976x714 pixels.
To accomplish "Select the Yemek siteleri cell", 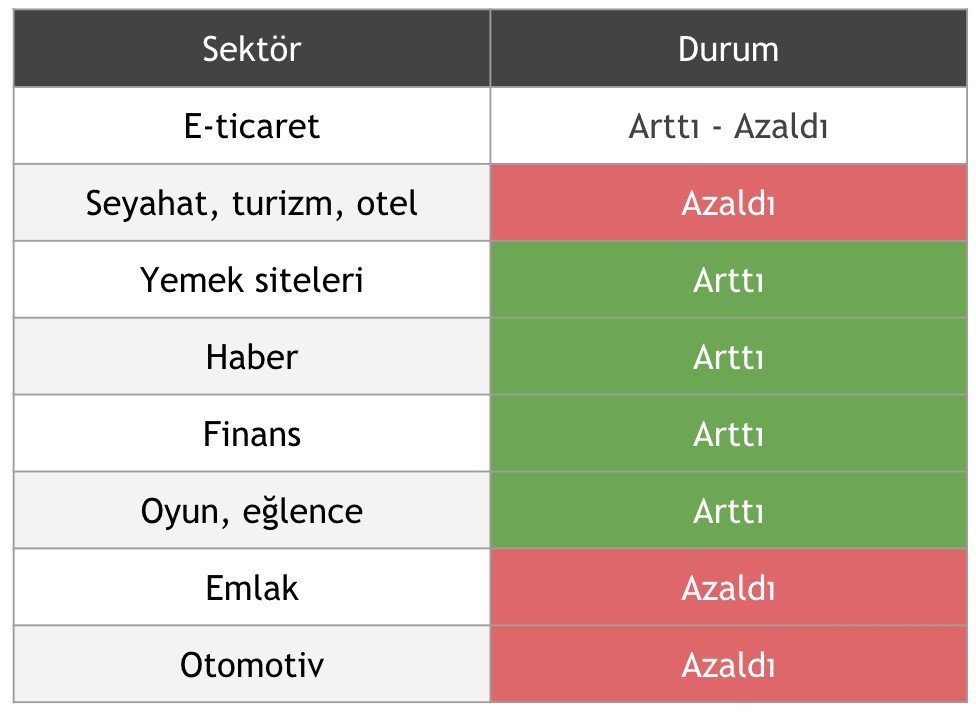I will (x=252, y=280).
